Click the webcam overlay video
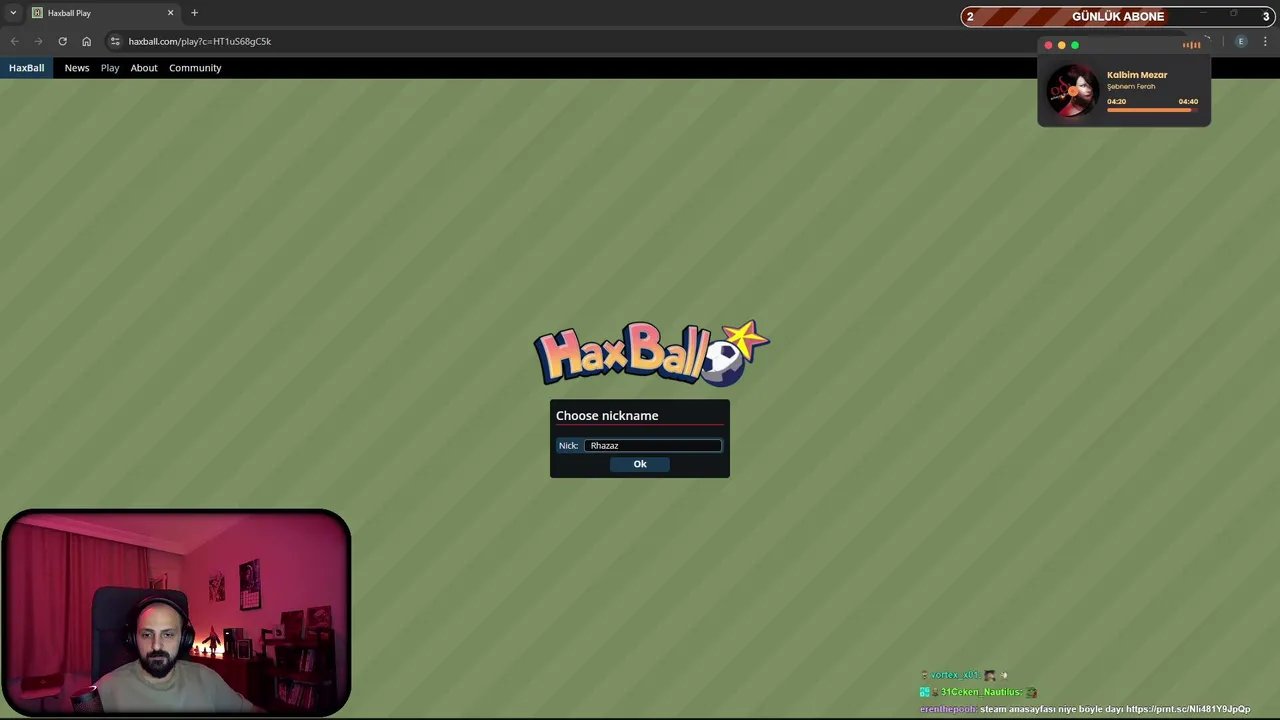1280x720 pixels. click(176, 613)
